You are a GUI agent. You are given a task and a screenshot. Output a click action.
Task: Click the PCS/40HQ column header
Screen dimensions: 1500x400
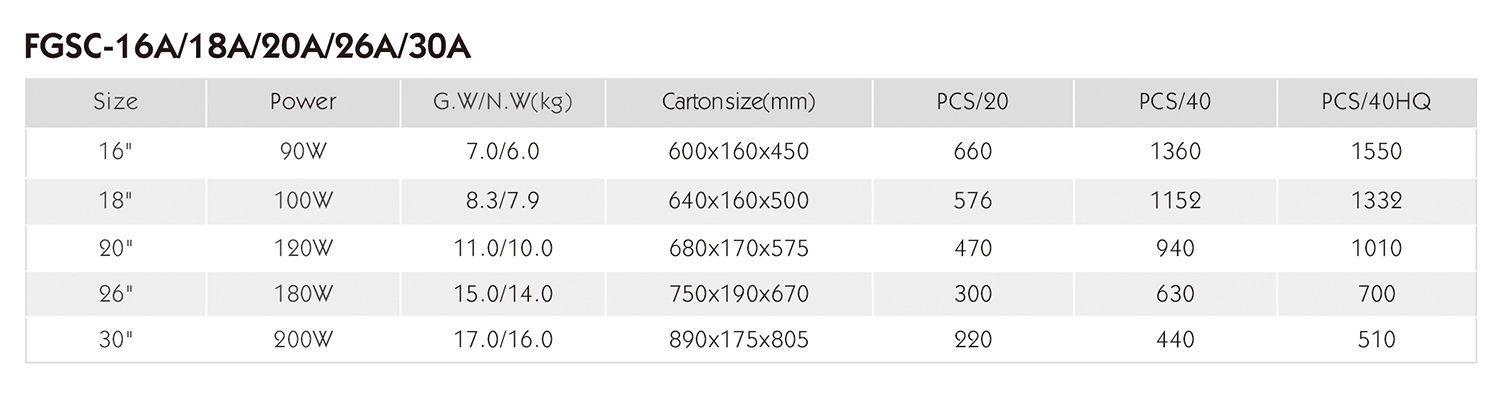coord(1377,103)
